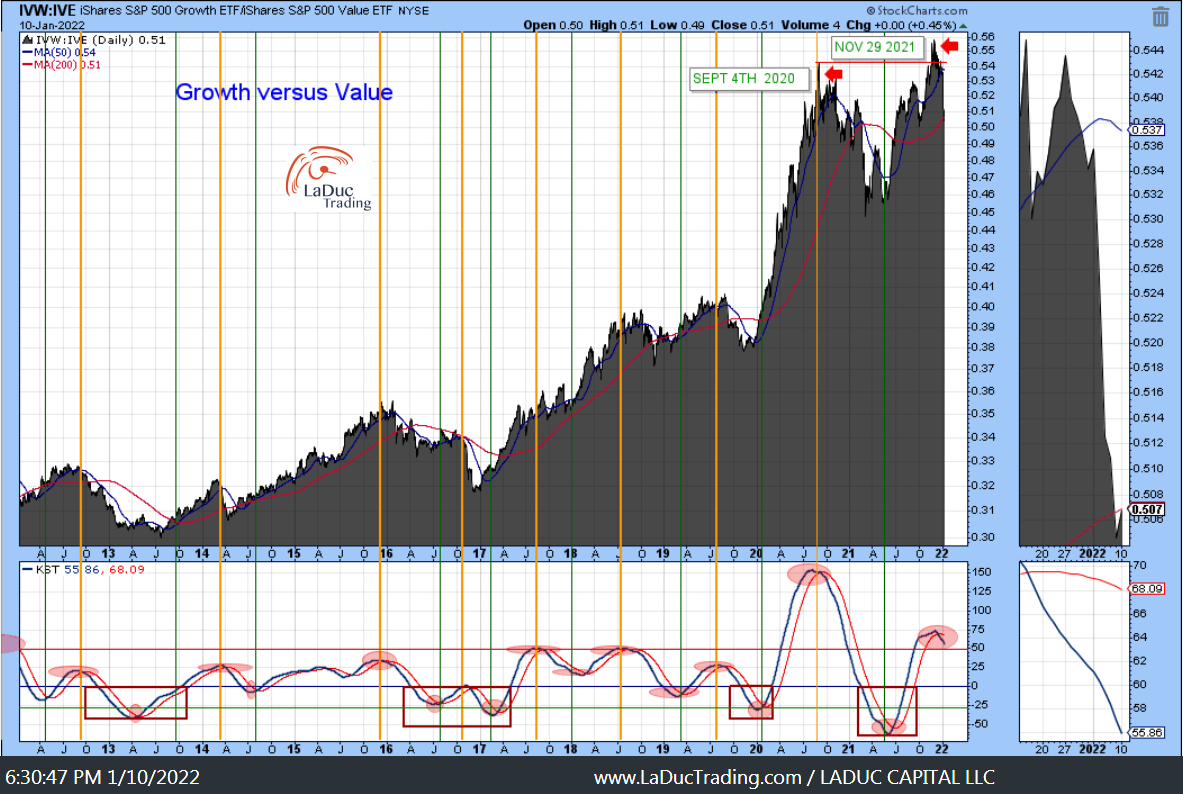Select the Low 0.49 value
Image resolution: width=1183 pixels, height=794 pixels.
point(678,25)
